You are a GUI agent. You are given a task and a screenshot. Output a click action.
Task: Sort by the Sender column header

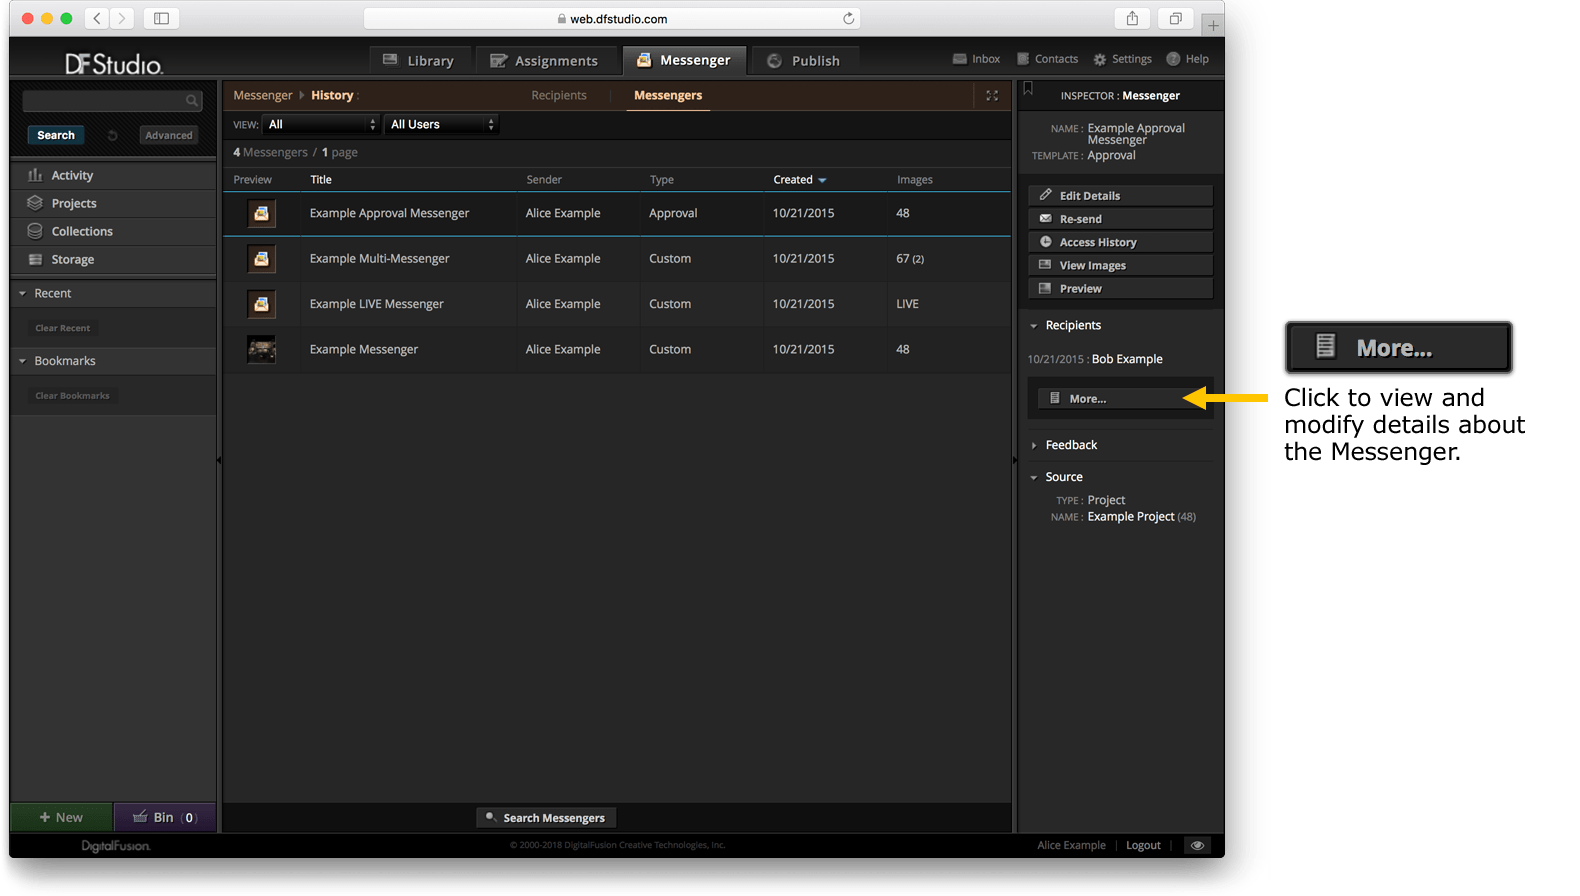544,180
